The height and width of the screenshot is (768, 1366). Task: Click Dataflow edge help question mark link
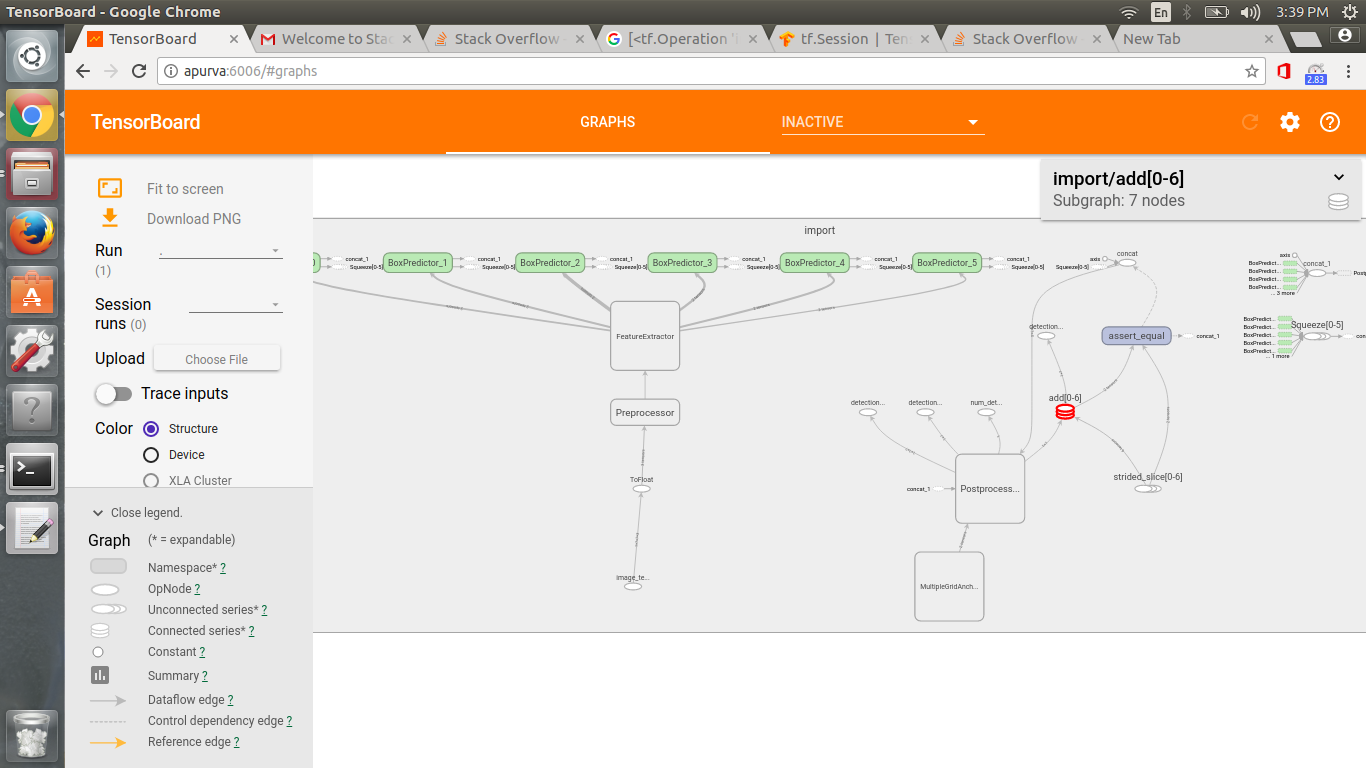pos(230,700)
